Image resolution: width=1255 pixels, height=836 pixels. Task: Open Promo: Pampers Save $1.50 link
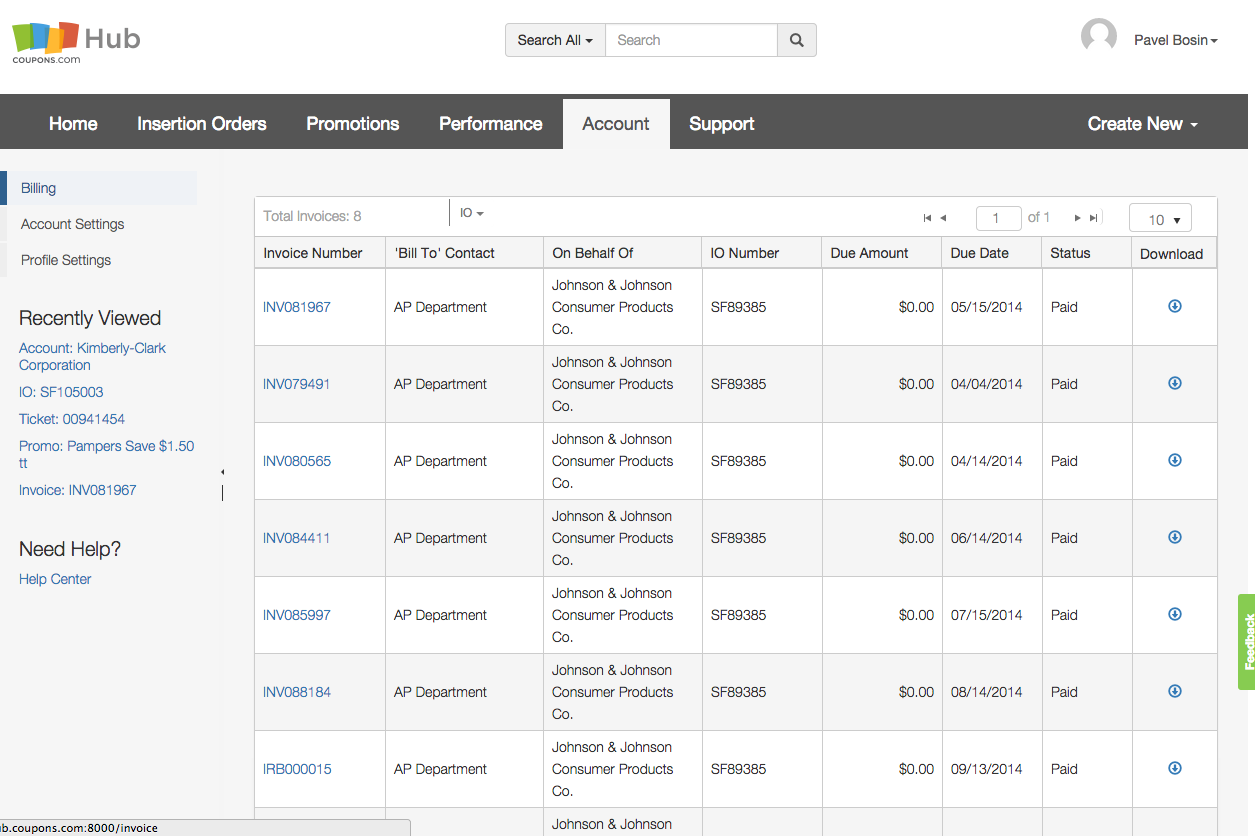[x=106, y=454]
